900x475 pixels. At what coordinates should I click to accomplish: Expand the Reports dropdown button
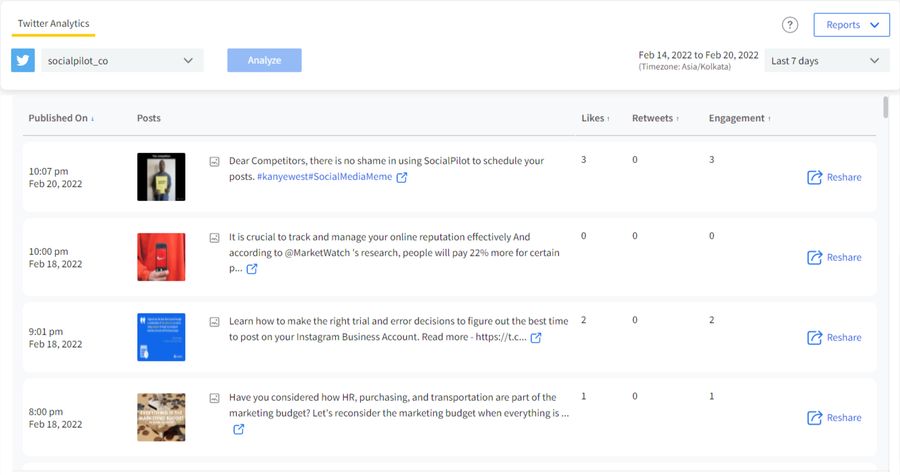pos(852,25)
